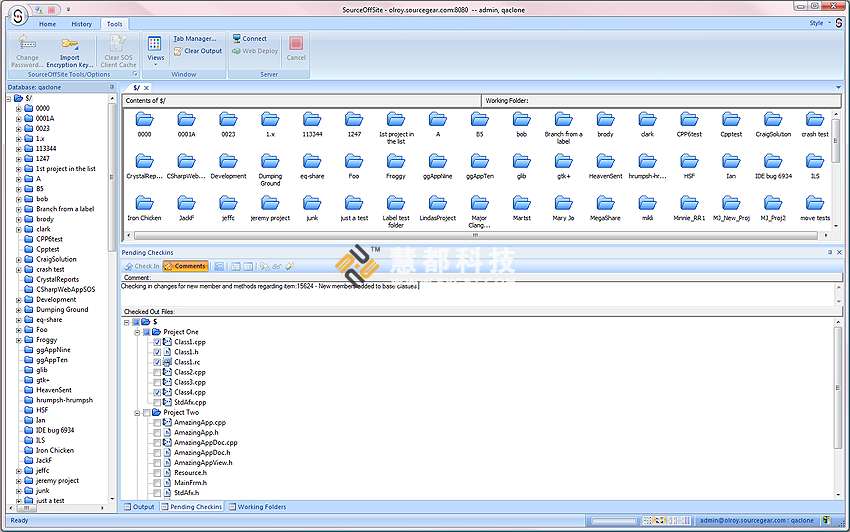This screenshot has width=850, height=532.
Task: Click the contents pane horizontal scrollbar
Action: click(x=475, y=235)
